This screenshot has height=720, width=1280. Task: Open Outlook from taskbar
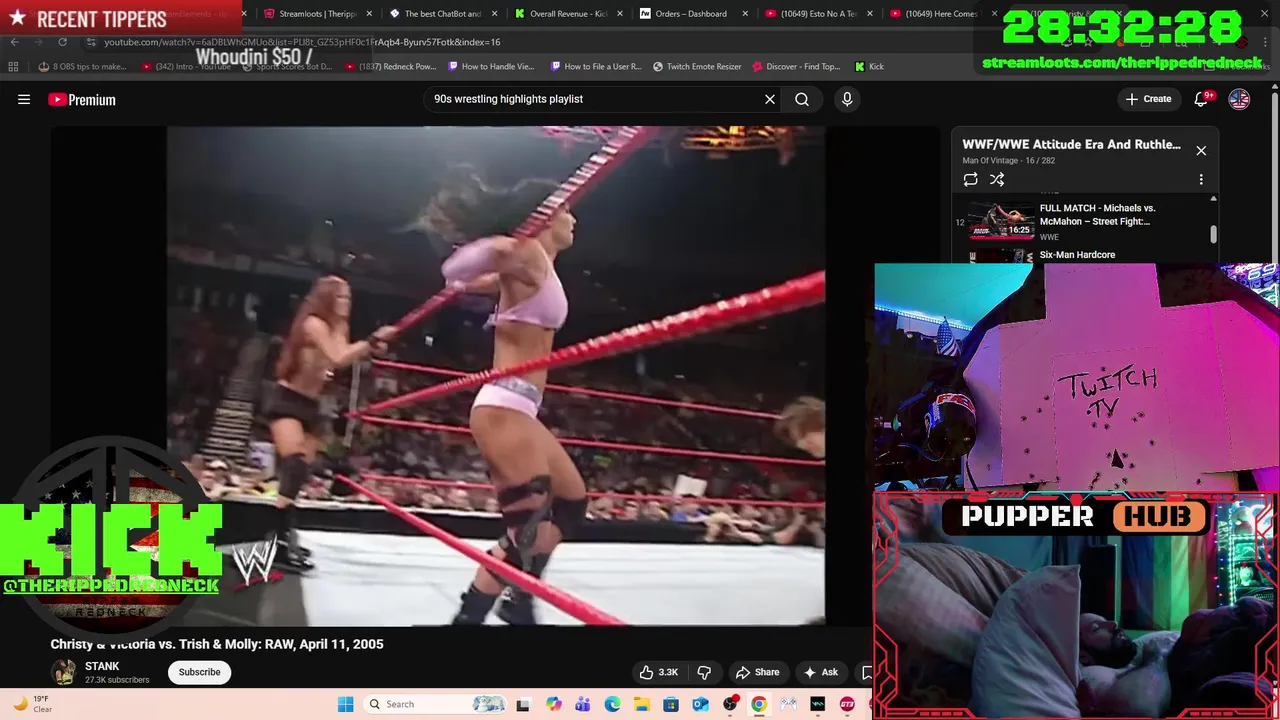tap(700, 704)
